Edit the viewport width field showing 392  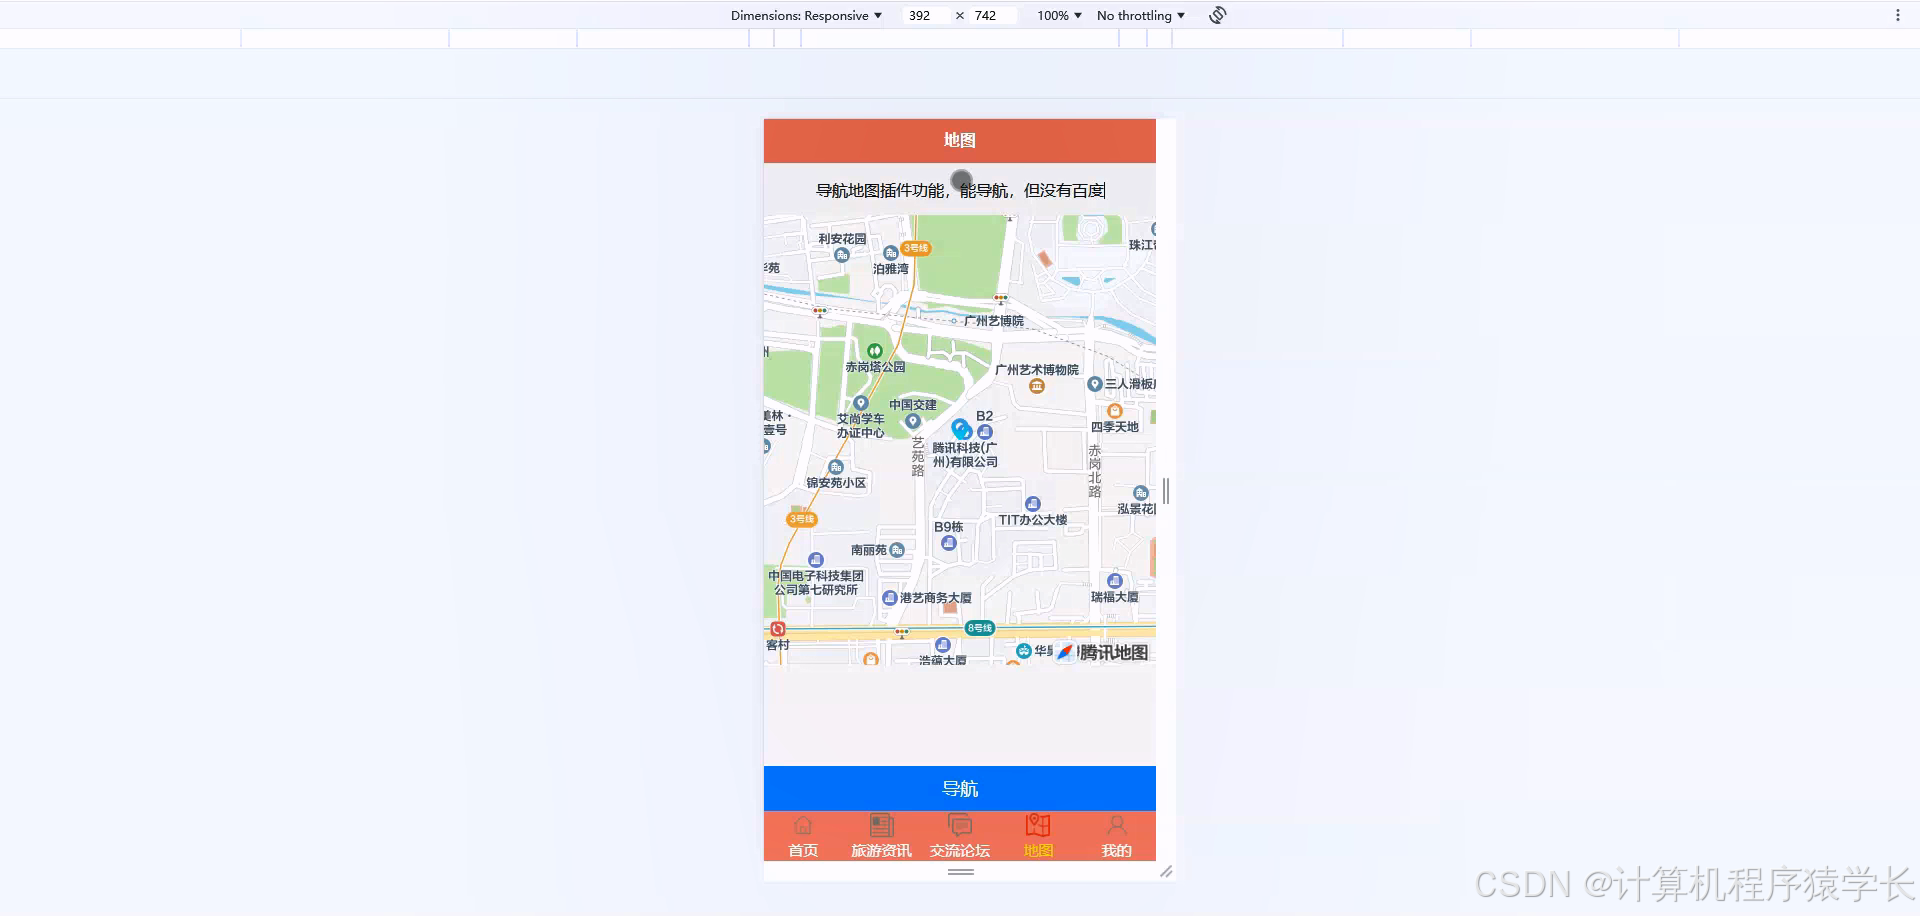(922, 15)
